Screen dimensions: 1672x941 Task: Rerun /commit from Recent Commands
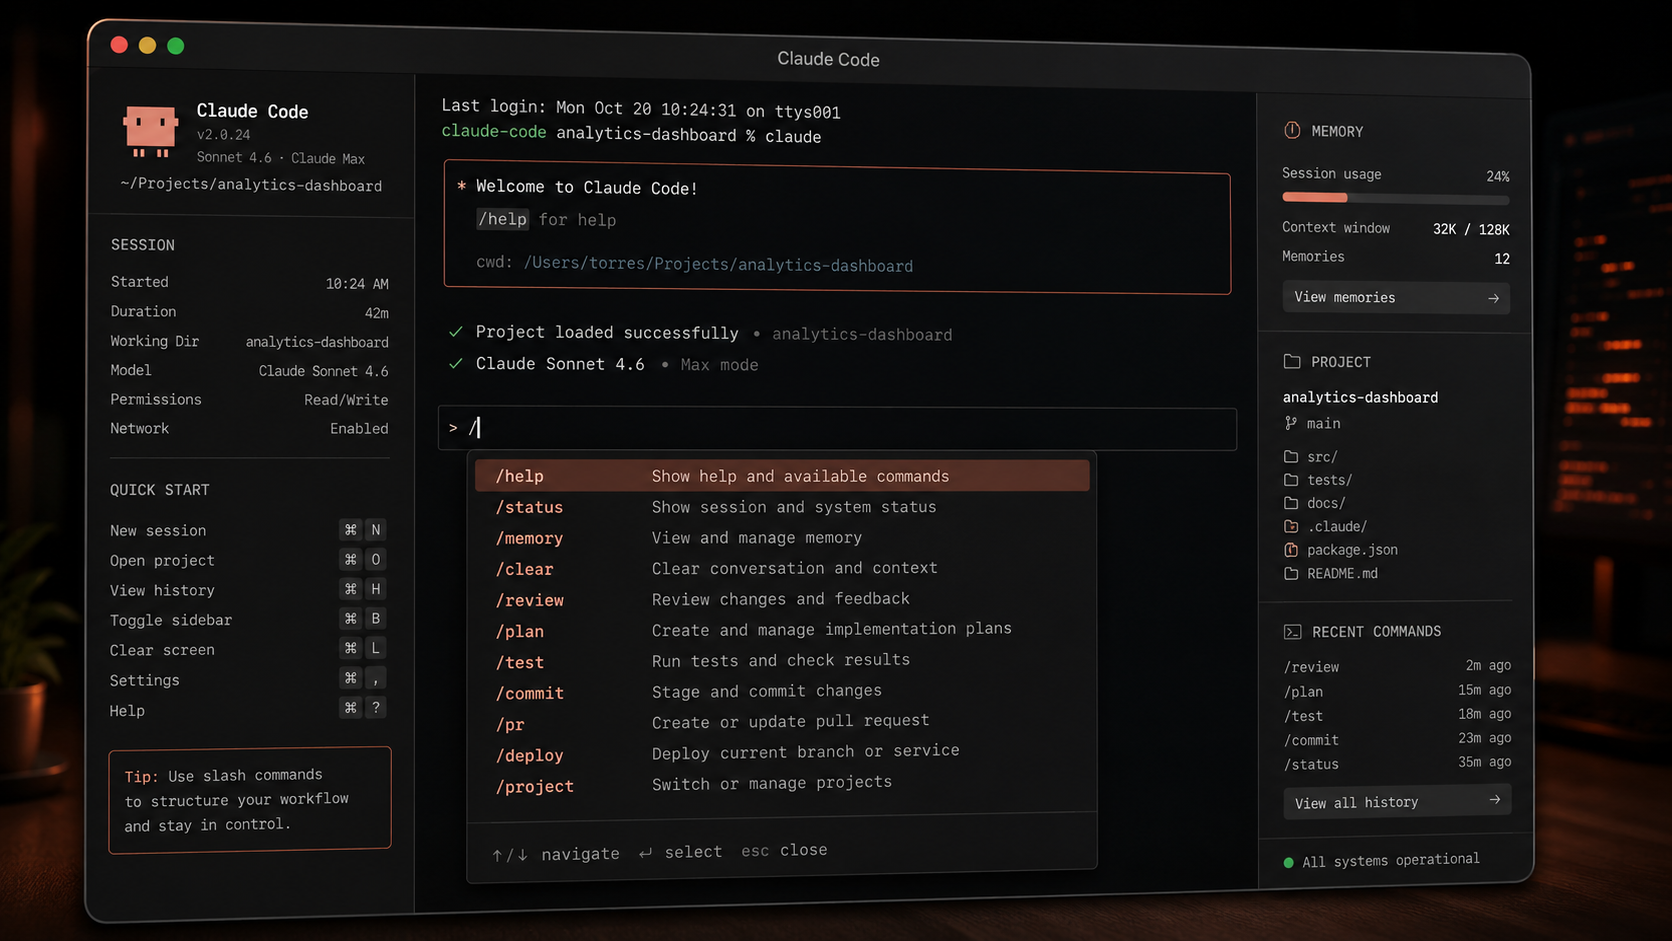tap(1397, 739)
